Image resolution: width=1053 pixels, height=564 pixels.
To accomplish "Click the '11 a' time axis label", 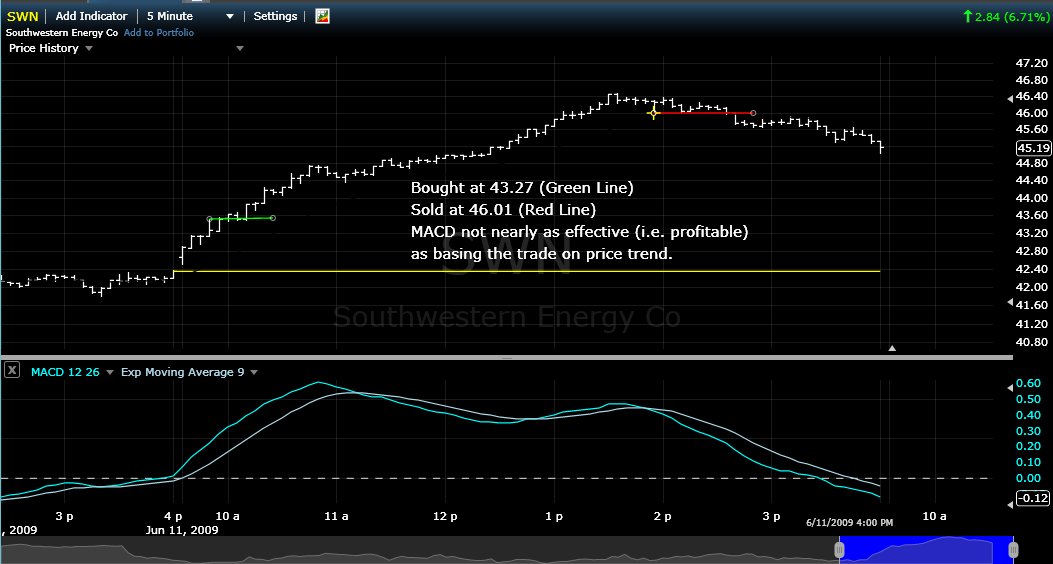I will (336, 516).
